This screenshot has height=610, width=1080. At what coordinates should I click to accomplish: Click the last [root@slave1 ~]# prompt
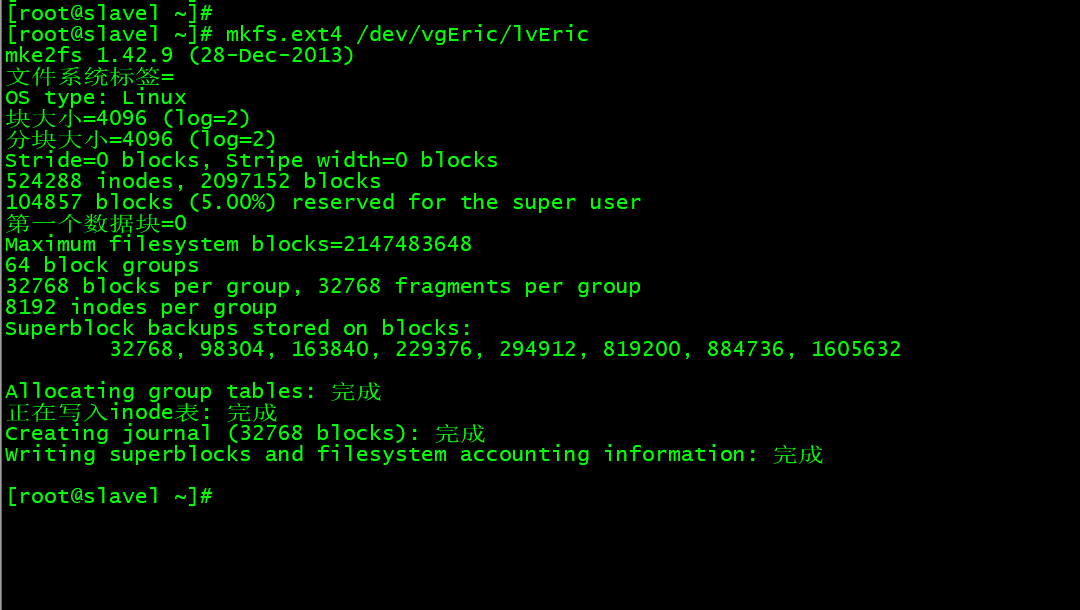coord(110,496)
